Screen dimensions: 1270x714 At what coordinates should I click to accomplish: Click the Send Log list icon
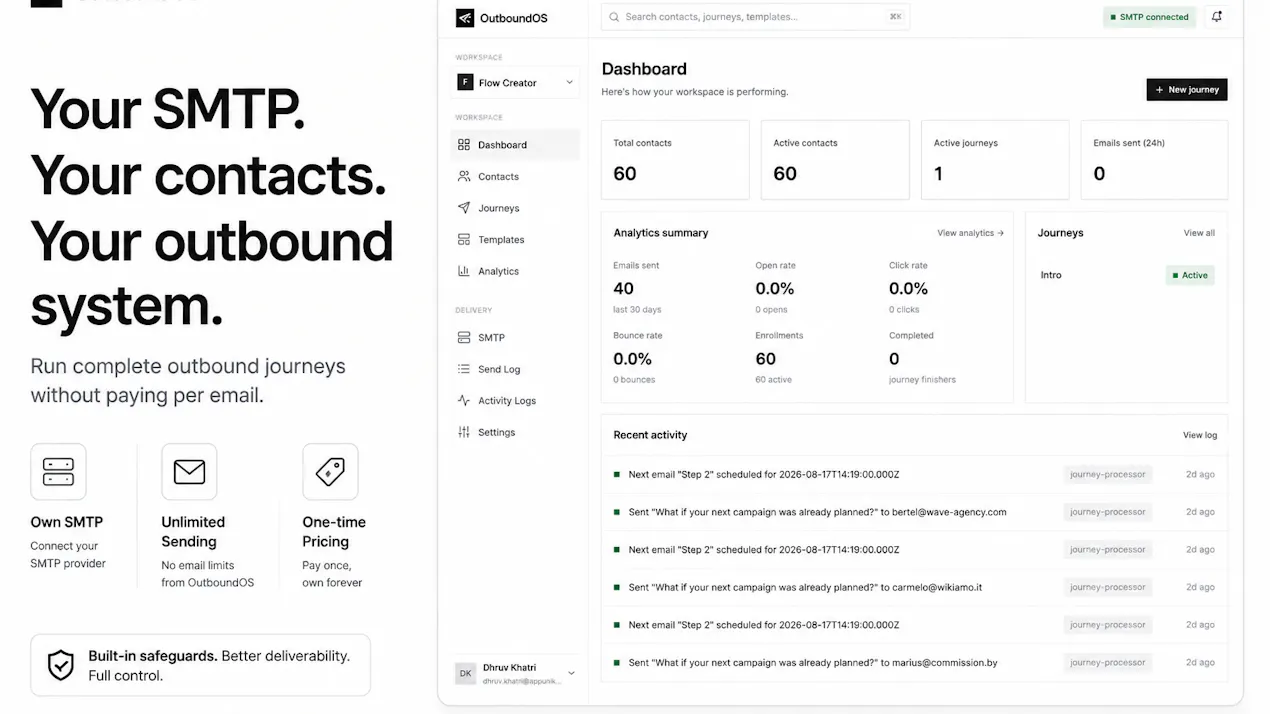(x=464, y=369)
